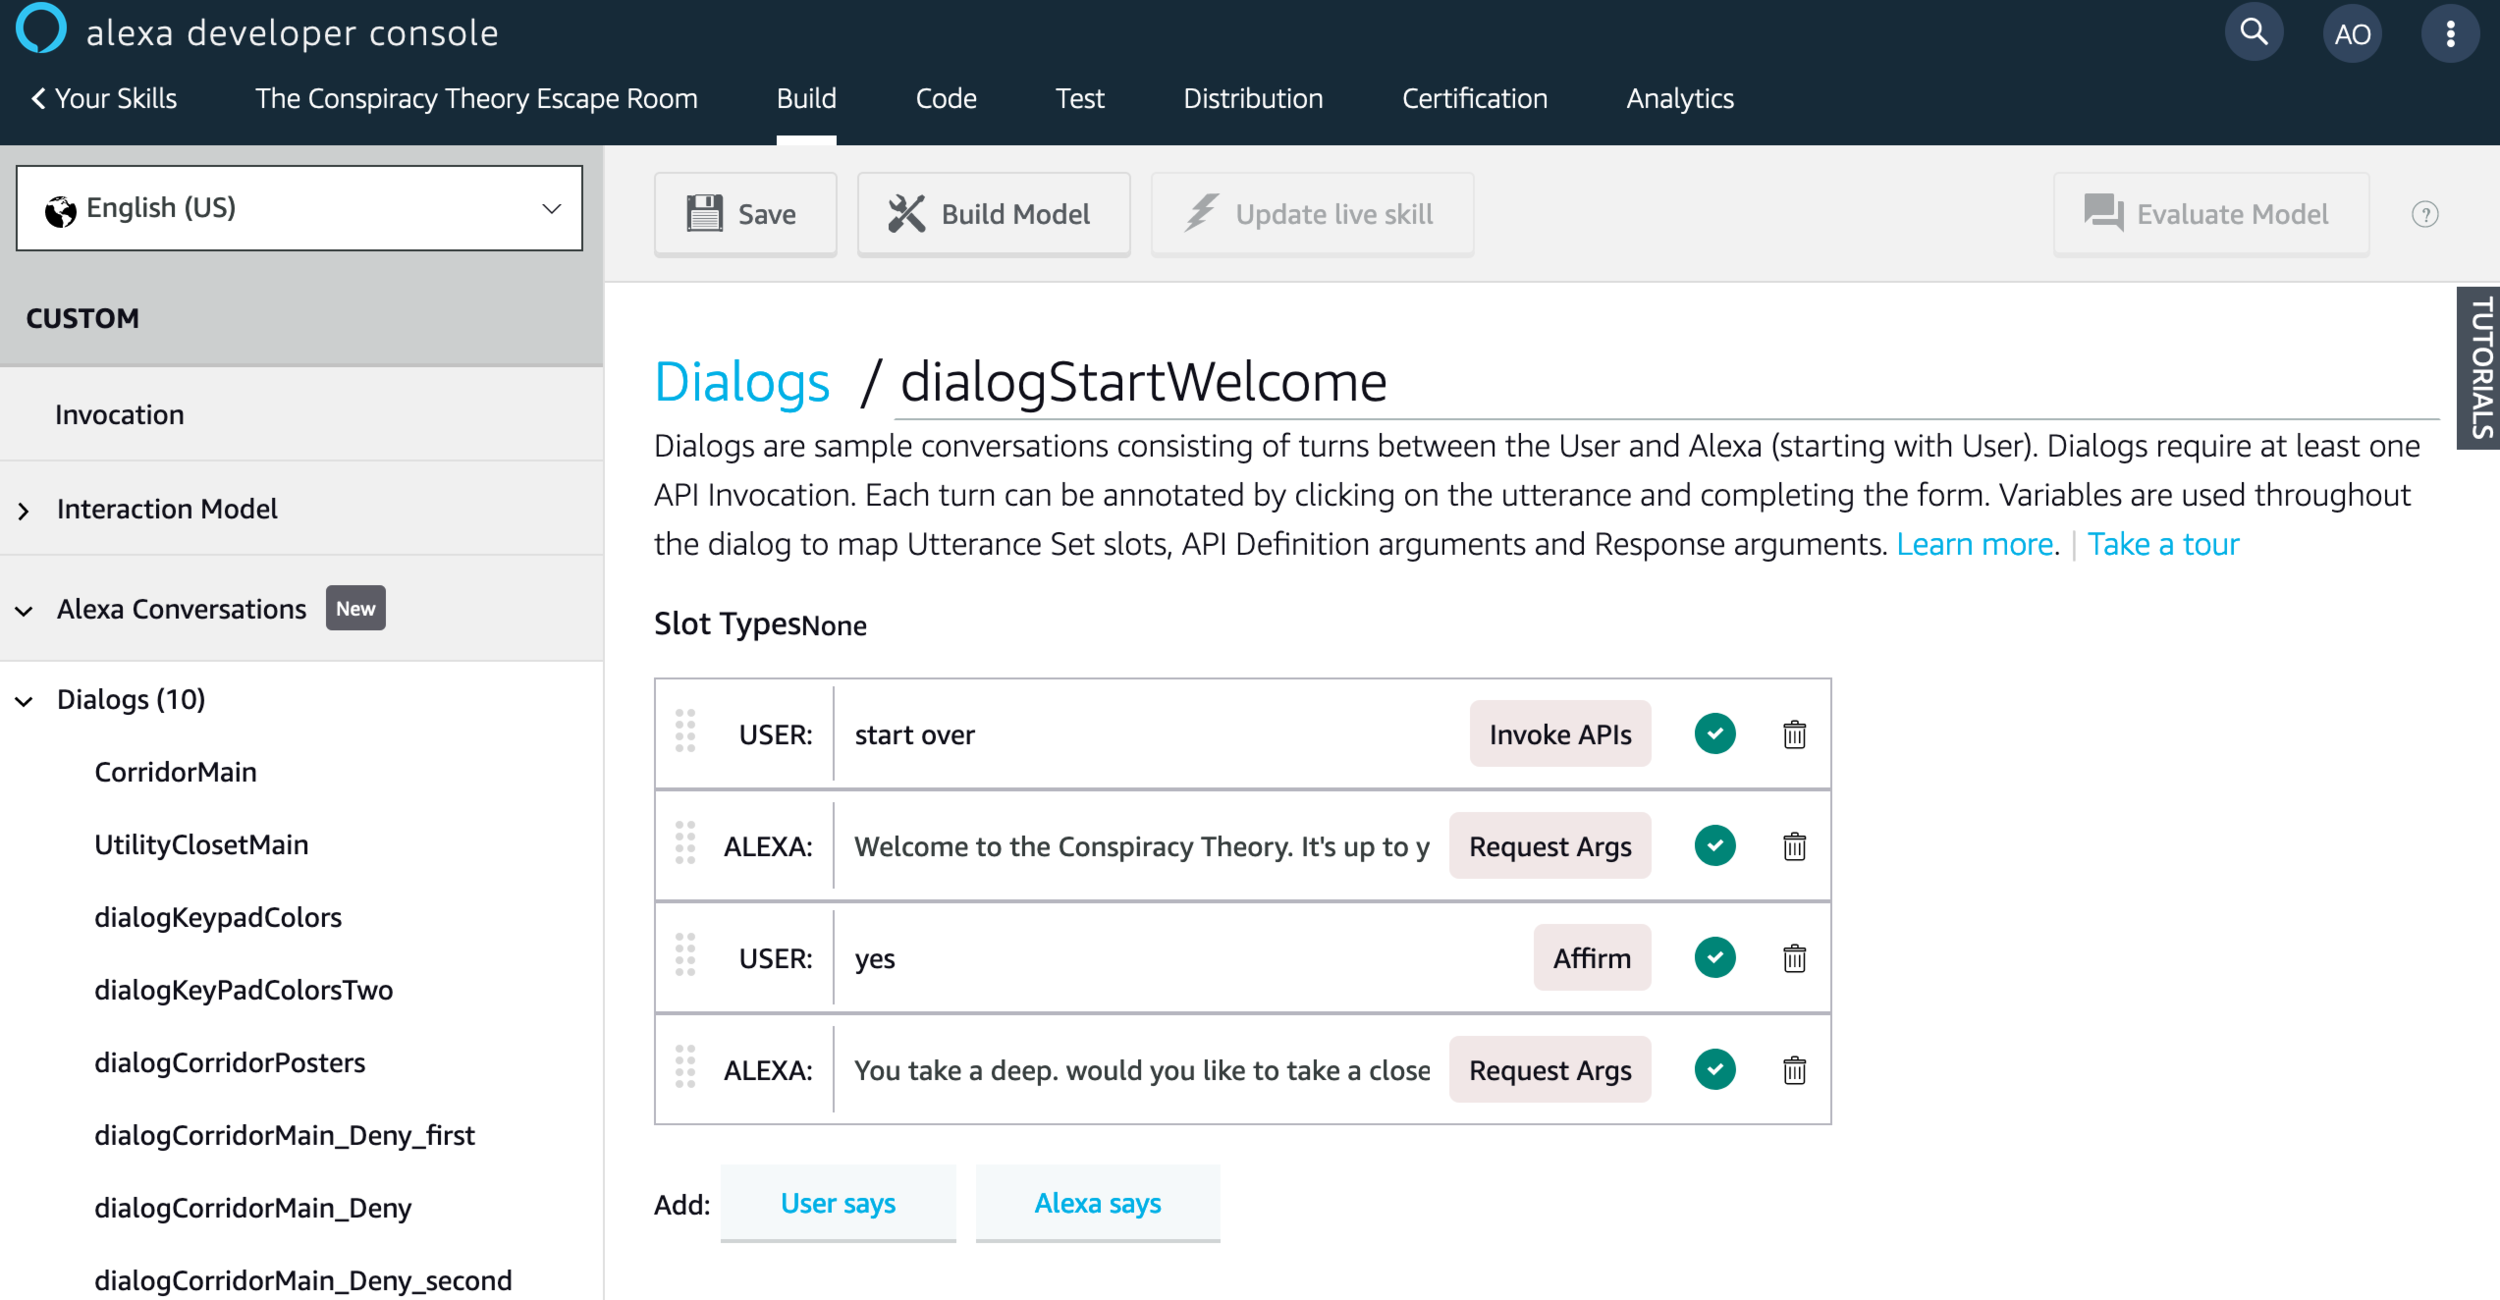Collapse the Dialogs (10) tree
The image size is (2500, 1300).
tap(25, 701)
